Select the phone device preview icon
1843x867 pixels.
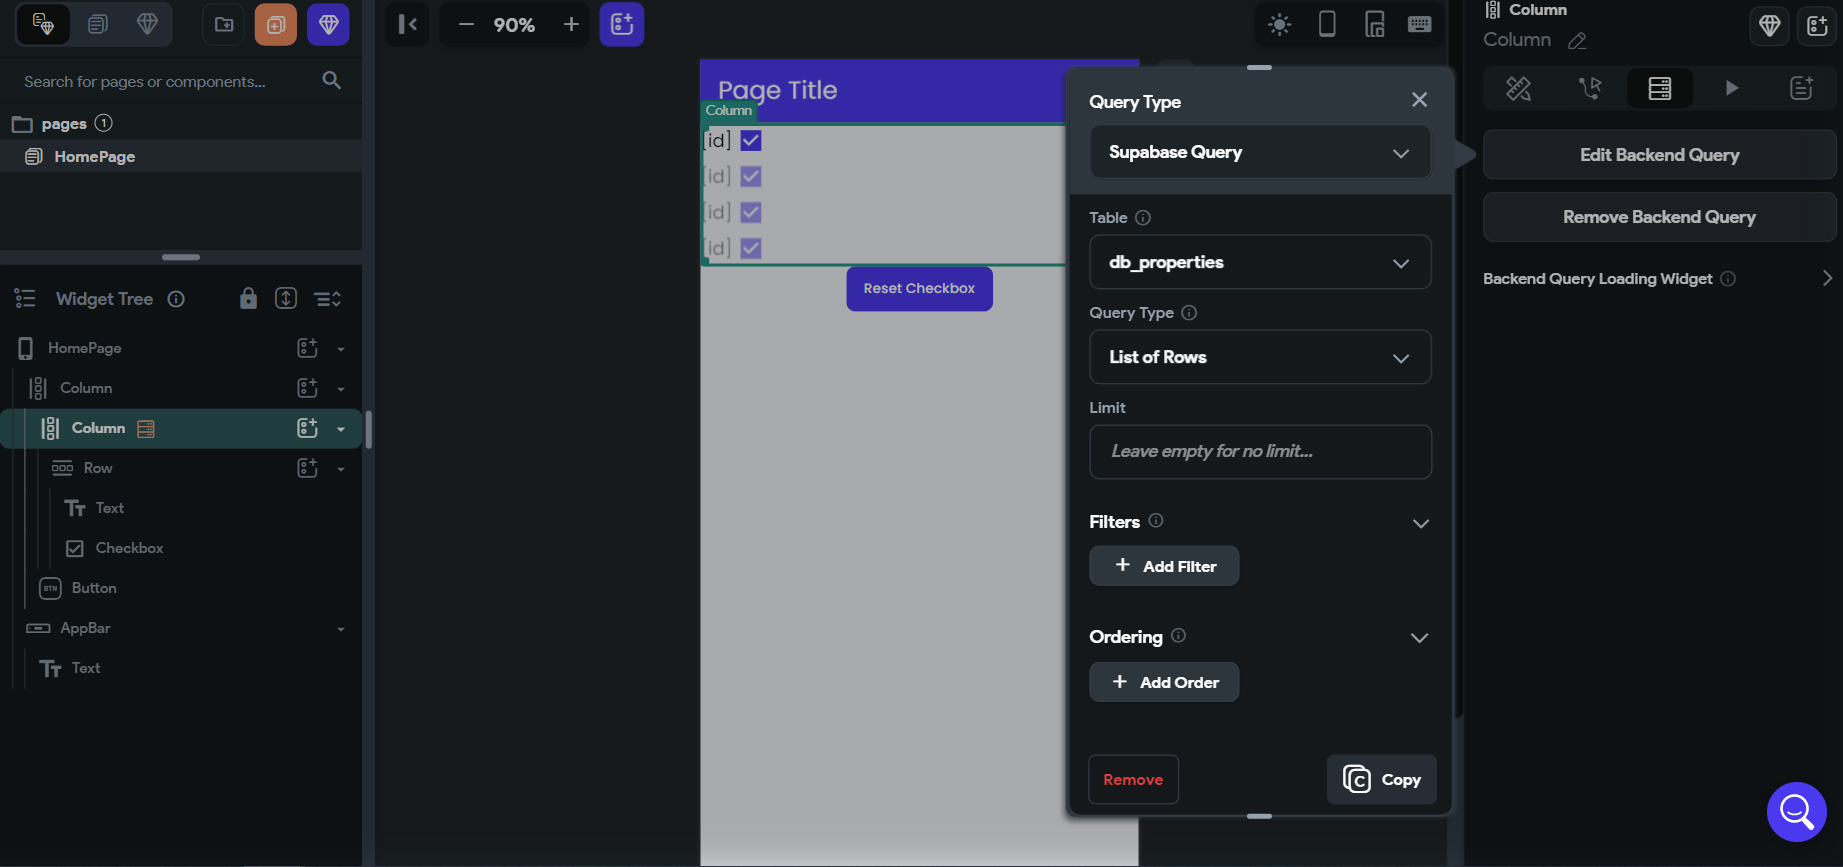[x=1327, y=24]
